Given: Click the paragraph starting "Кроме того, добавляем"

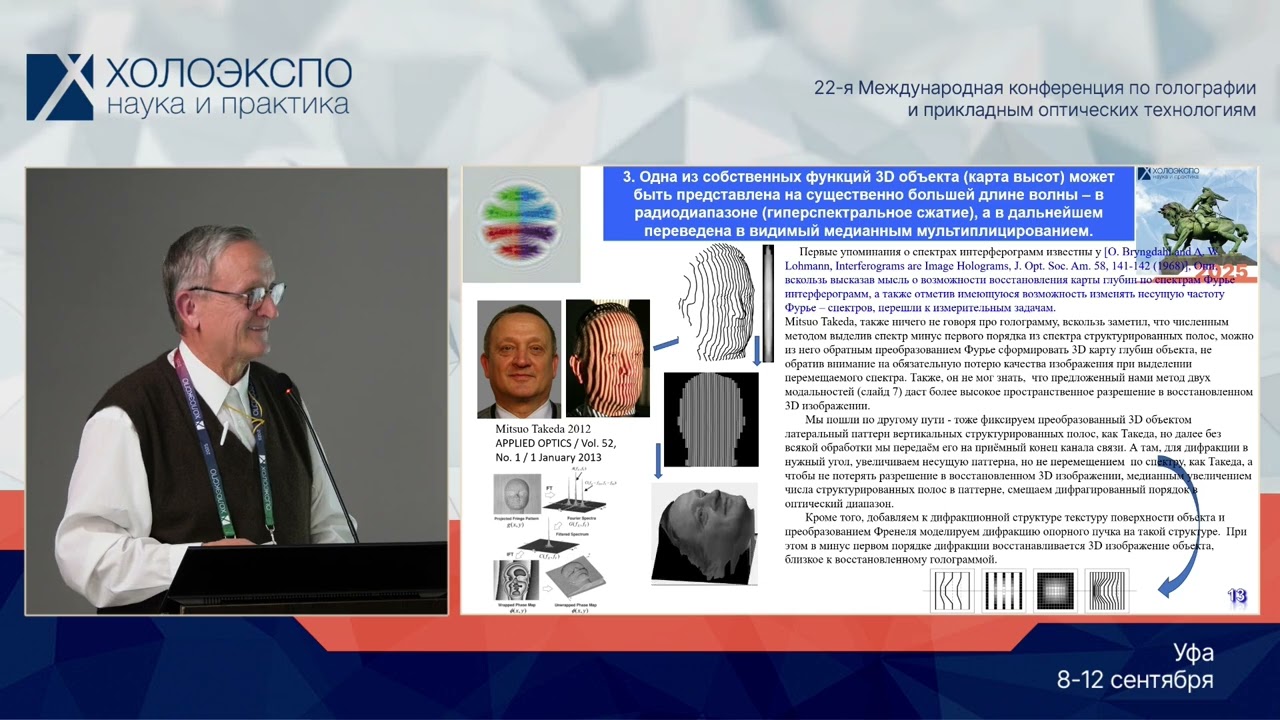Looking at the screenshot, I should click(x=1015, y=539).
